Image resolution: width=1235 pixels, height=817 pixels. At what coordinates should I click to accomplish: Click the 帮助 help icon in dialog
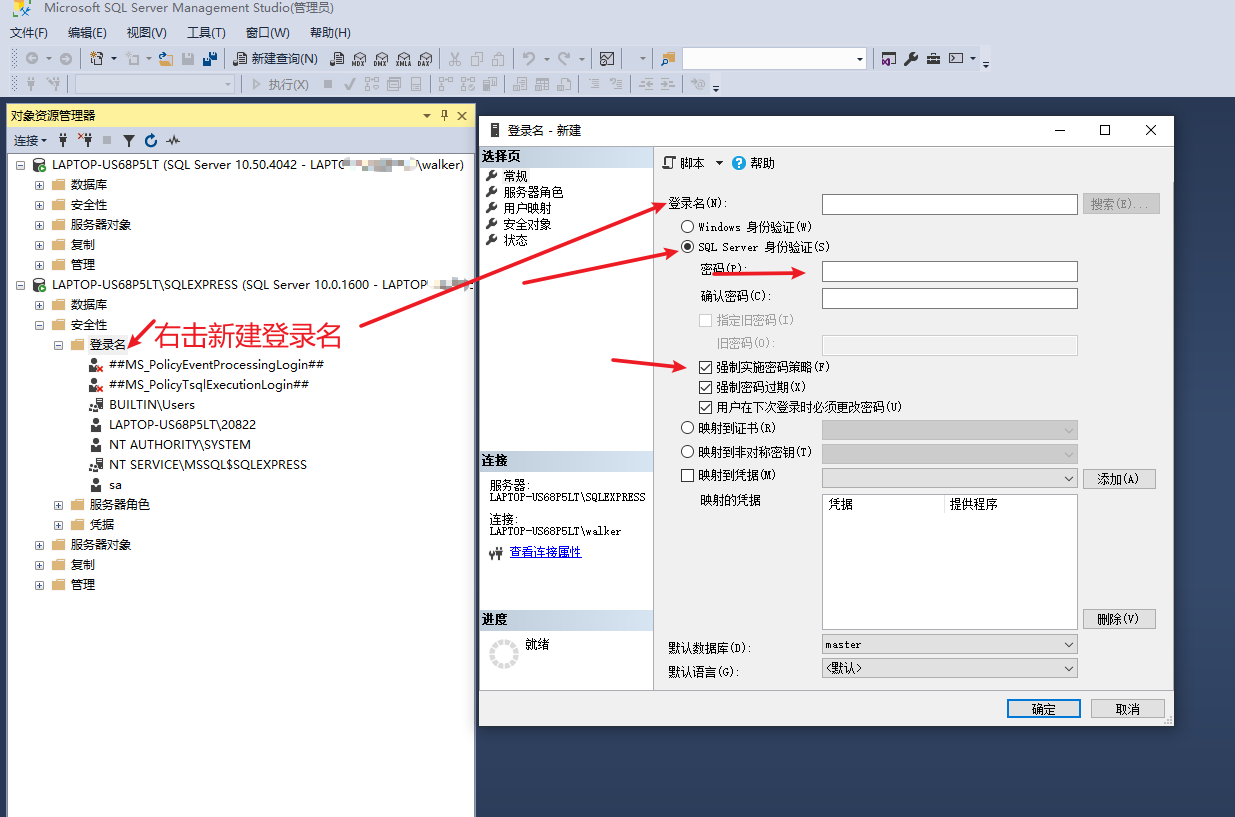[739, 163]
